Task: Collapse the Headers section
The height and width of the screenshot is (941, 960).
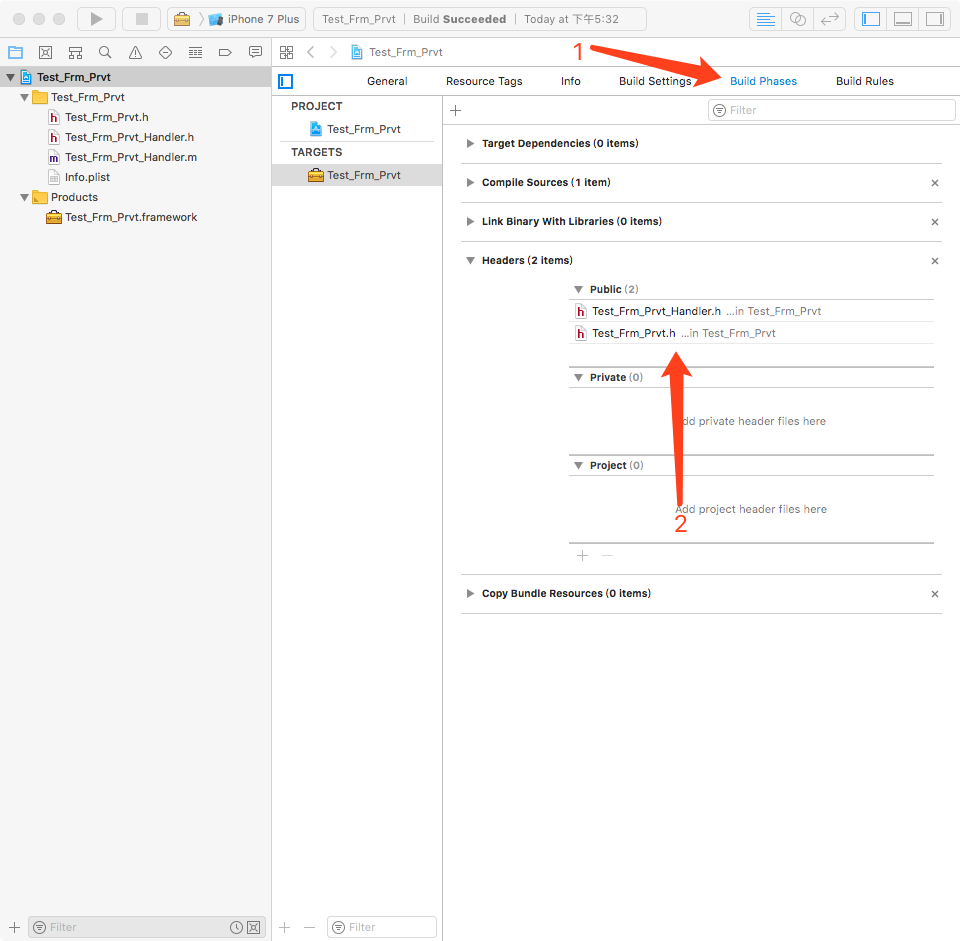Action: 470,261
